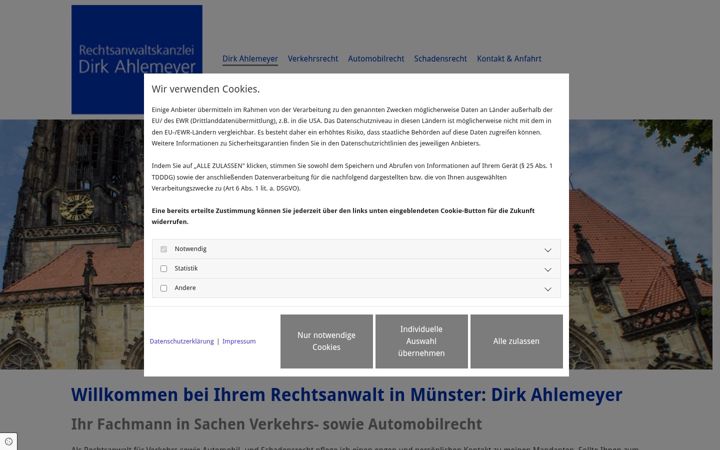
Task: Open the Dirk Ahlemeyer navigation item
Action: tap(250, 59)
